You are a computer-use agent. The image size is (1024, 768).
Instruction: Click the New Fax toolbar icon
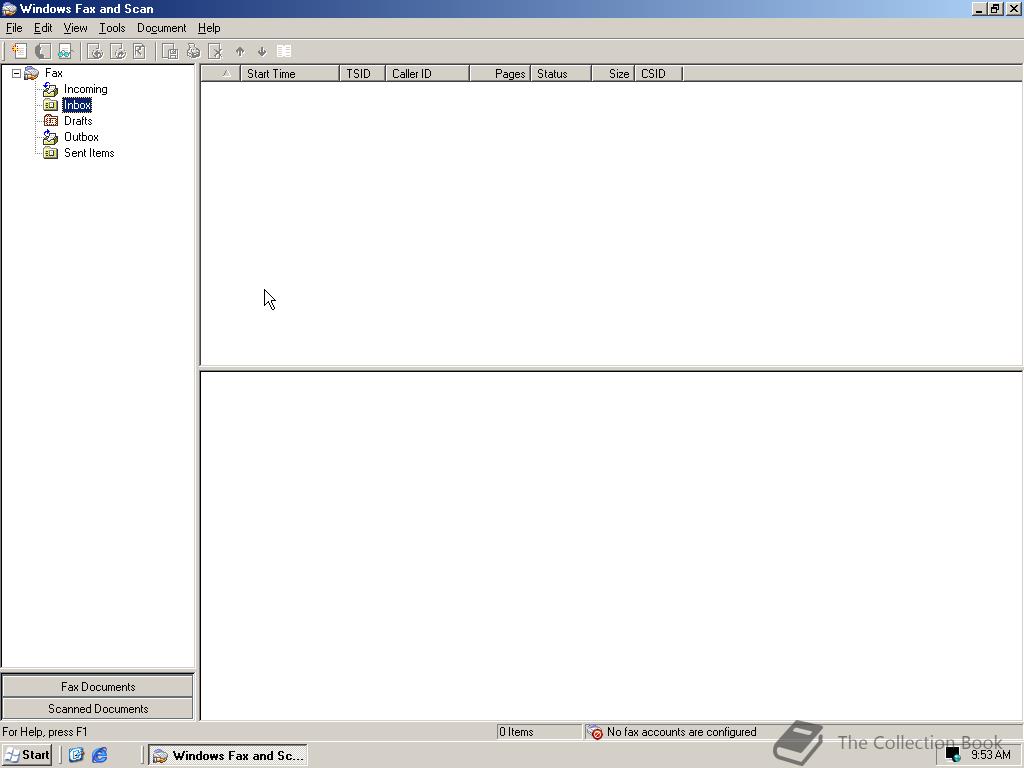pyautogui.click(x=19, y=51)
